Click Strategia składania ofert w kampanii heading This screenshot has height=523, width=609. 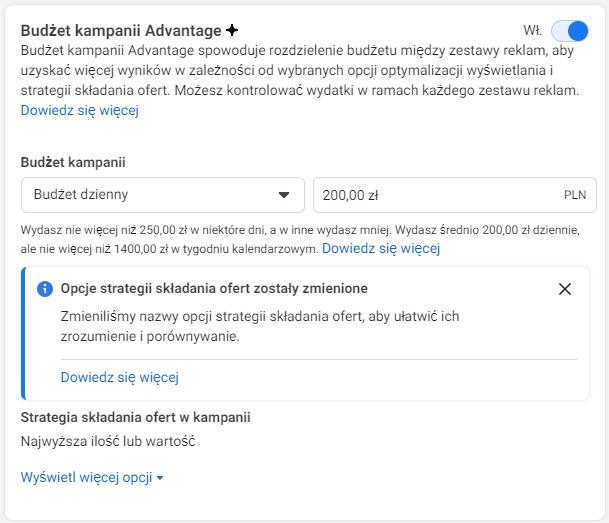pos(135,417)
